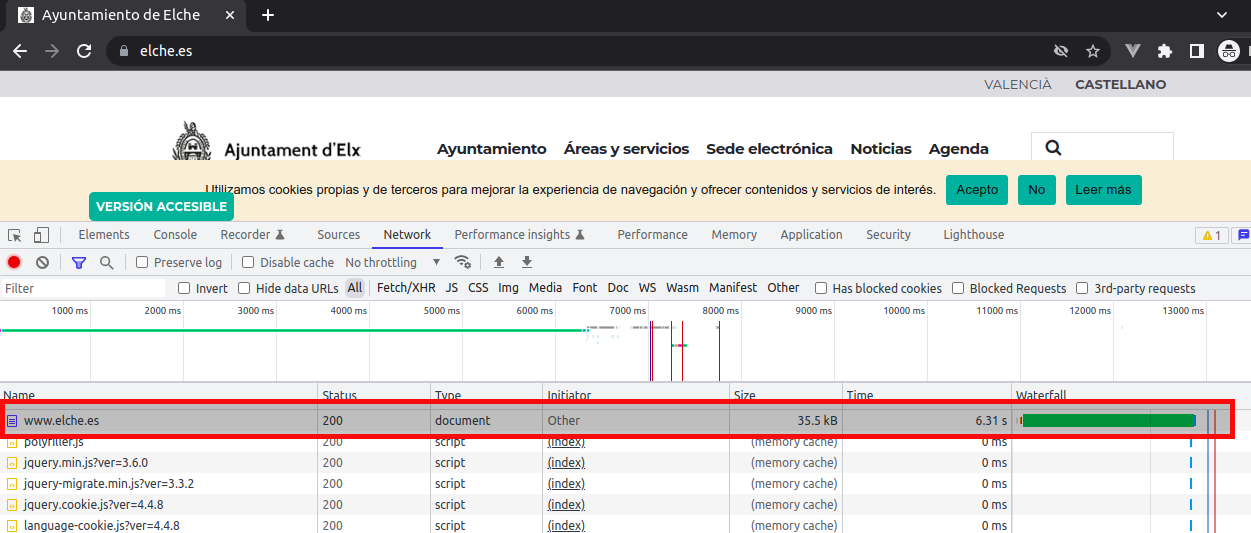
Task: Switch to the Console tab
Action: pos(175,235)
